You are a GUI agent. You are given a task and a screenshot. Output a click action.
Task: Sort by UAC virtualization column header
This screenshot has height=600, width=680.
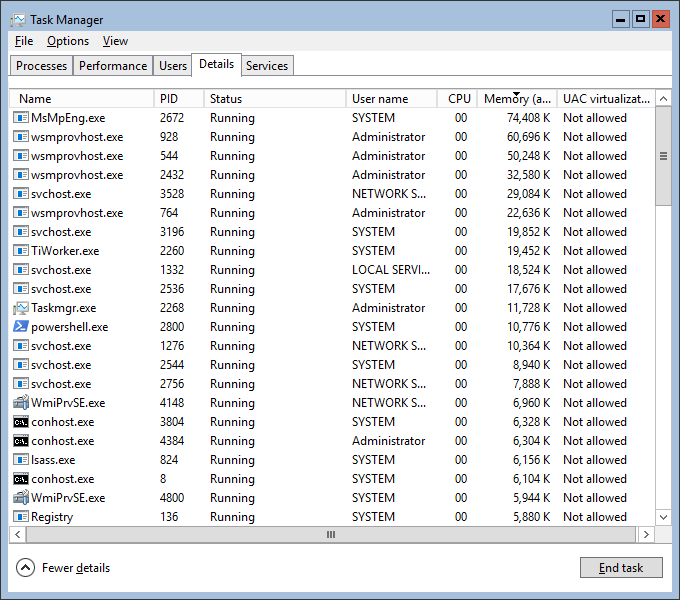606,99
